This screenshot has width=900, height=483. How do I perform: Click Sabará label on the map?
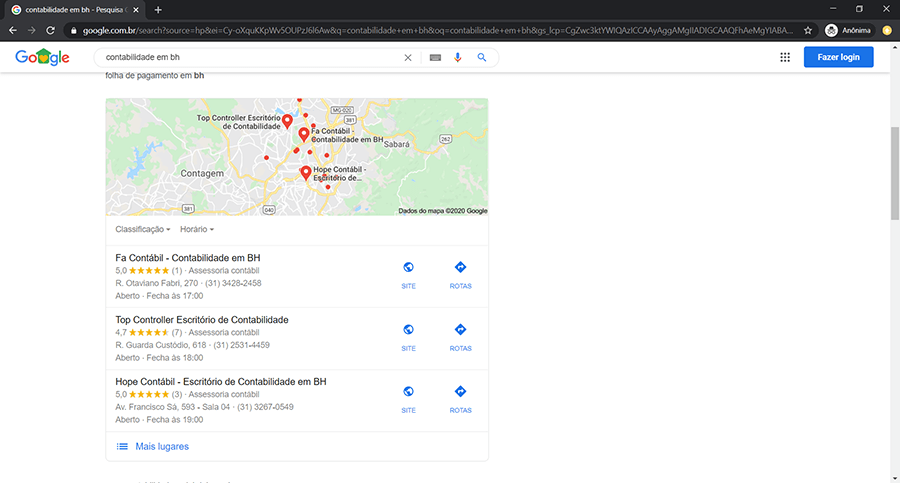397,145
